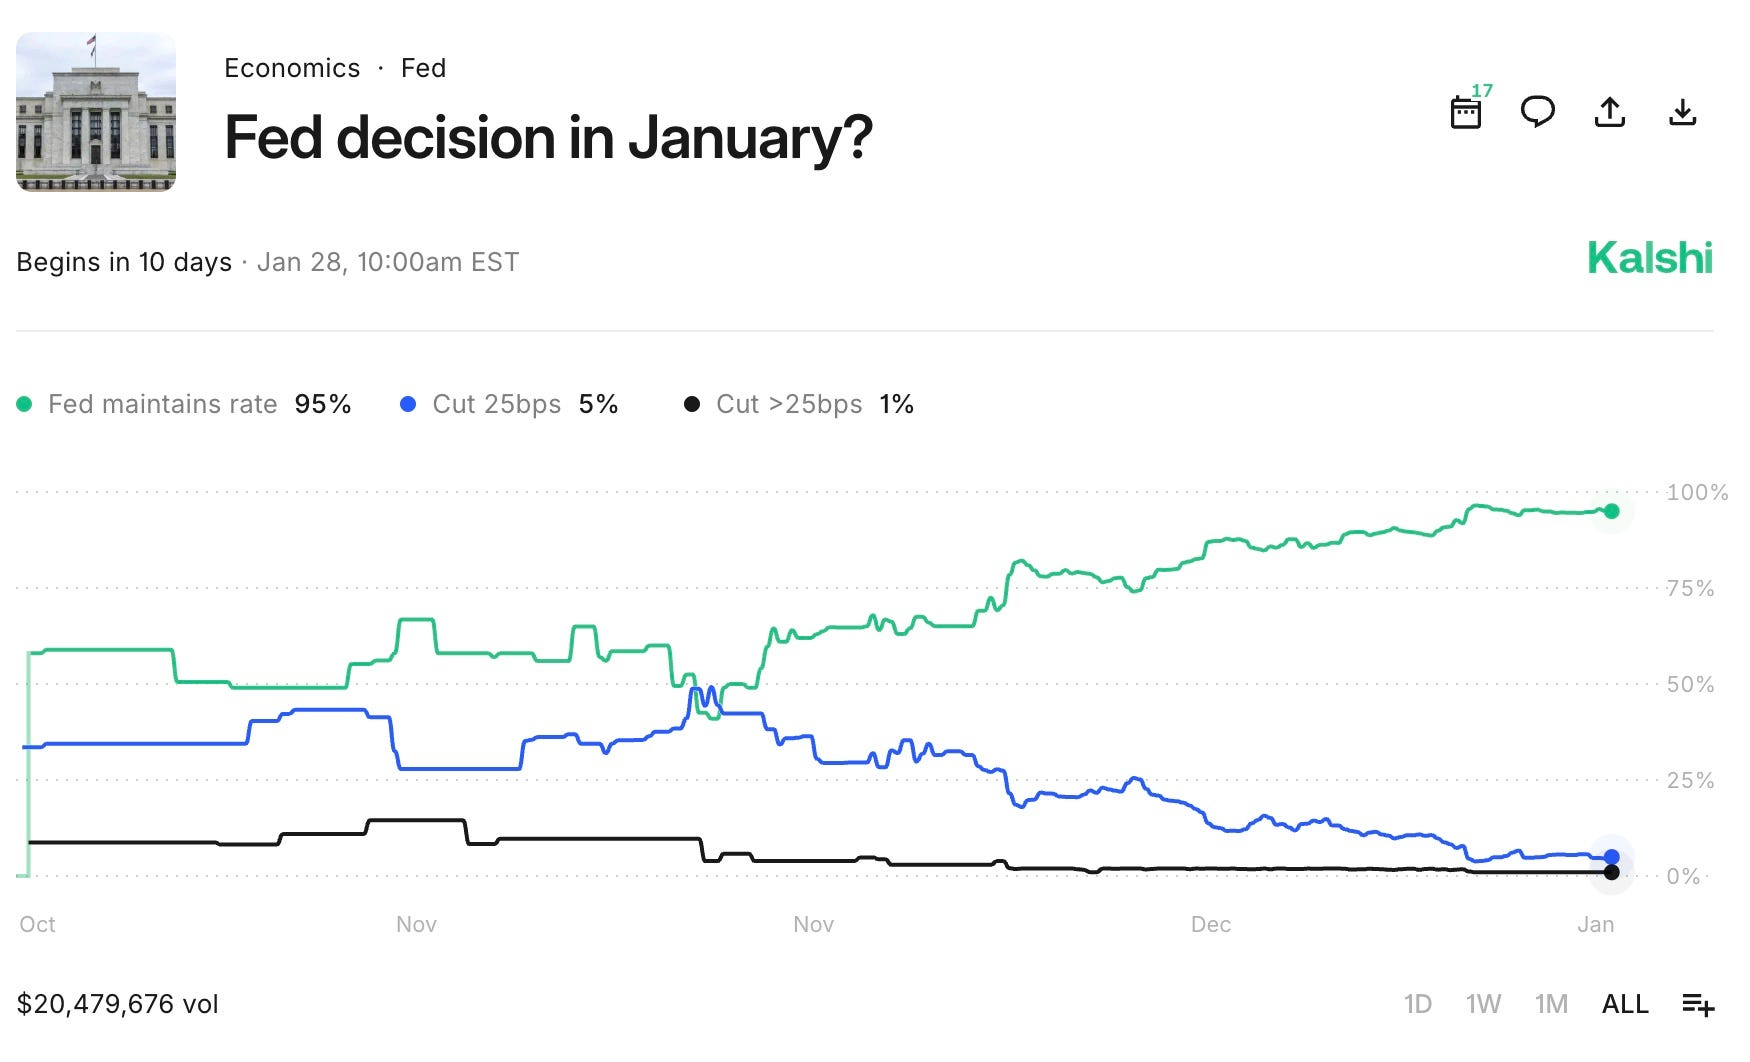Select the 1W time range
This screenshot has width=1750, height=1062.
pyautogui.click(x=1483, y=1004)
